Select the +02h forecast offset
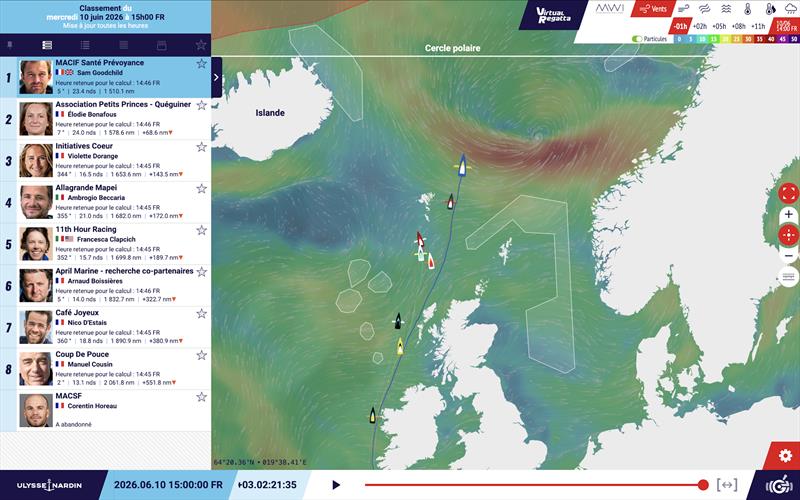Viewport: 800px width, 500px height. [x=700, y=26]
